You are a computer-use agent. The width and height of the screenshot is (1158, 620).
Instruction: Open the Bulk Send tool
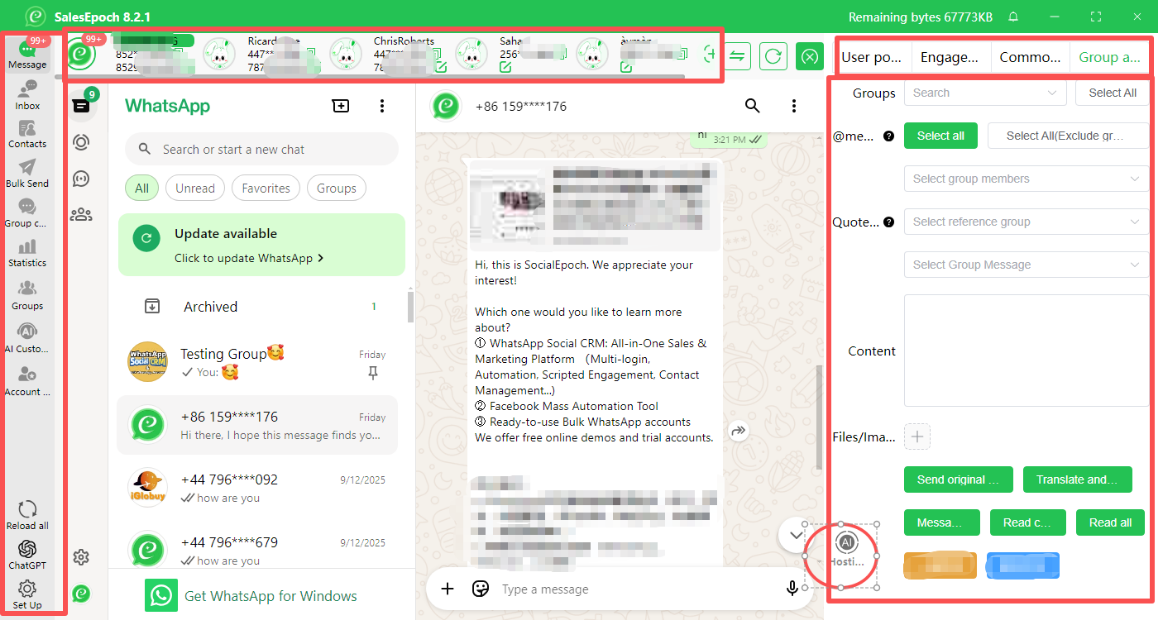[x=27, y=173]
